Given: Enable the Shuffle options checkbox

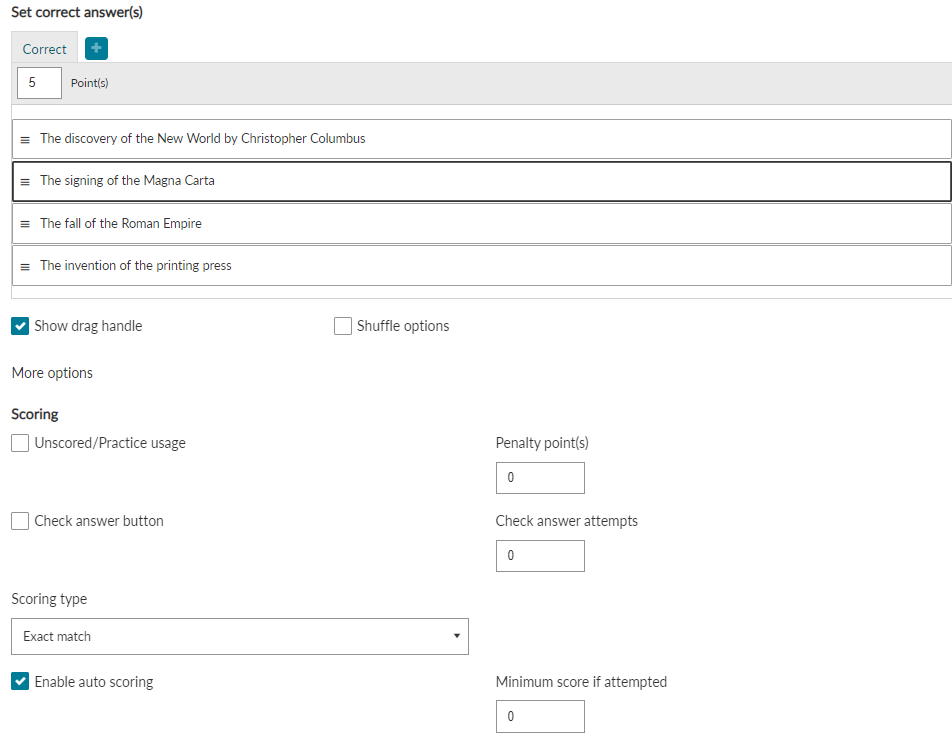Looking at the screenshot, I should point(343,326).
